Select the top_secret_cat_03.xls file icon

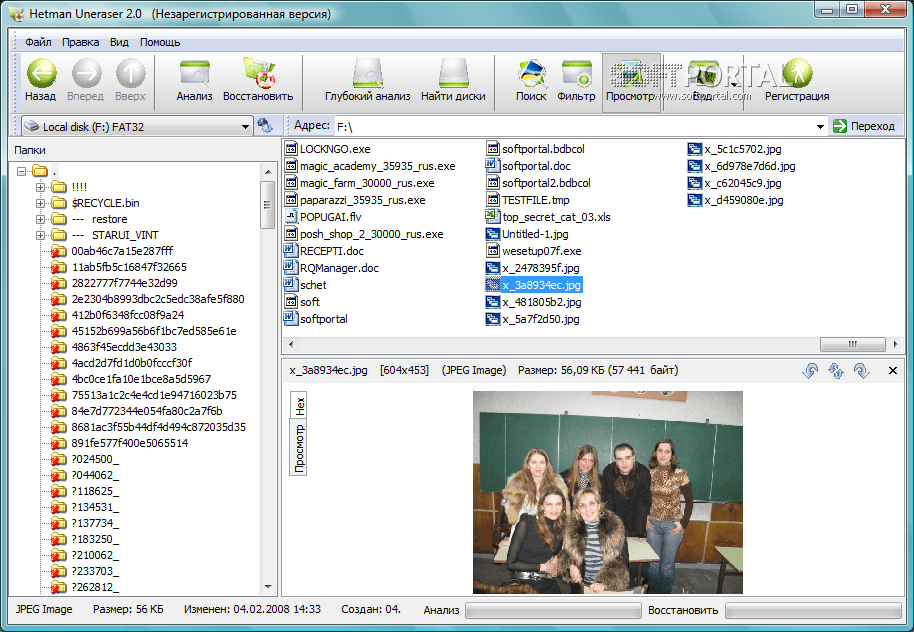(493, 217)
